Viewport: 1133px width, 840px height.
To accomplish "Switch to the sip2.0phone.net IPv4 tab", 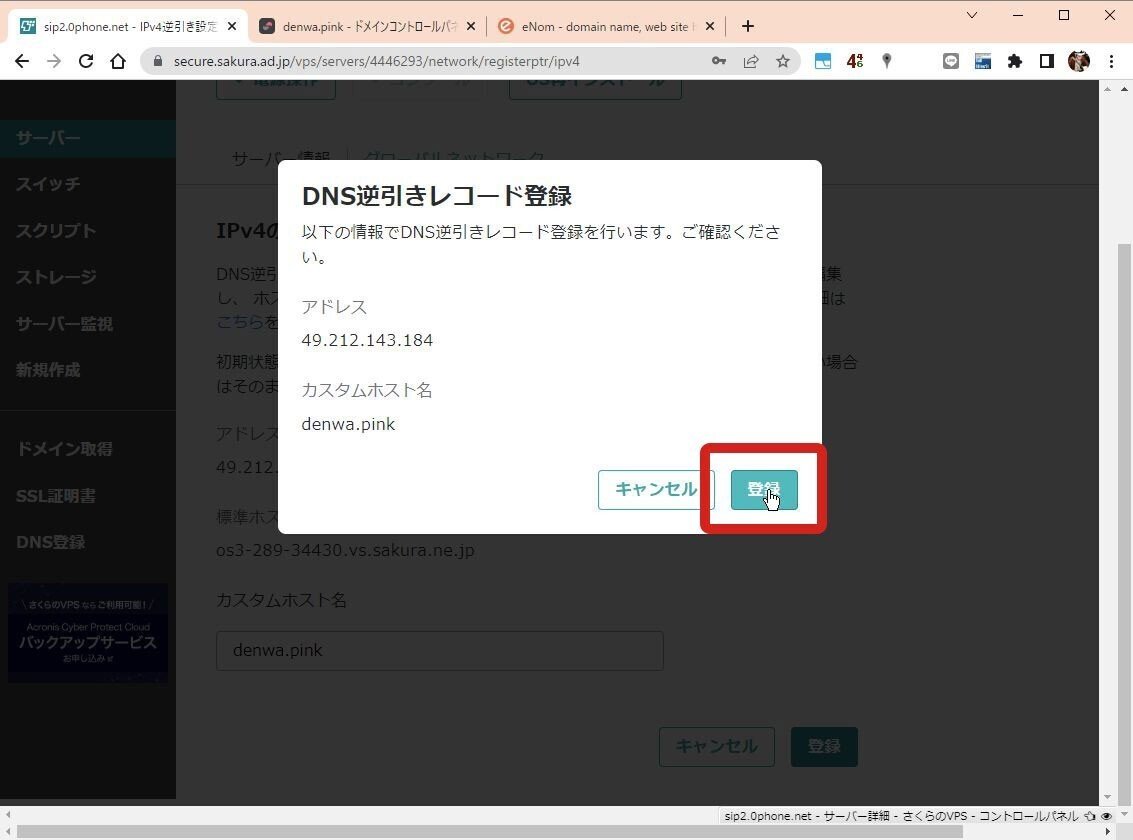I will click(x=129, y=27).
